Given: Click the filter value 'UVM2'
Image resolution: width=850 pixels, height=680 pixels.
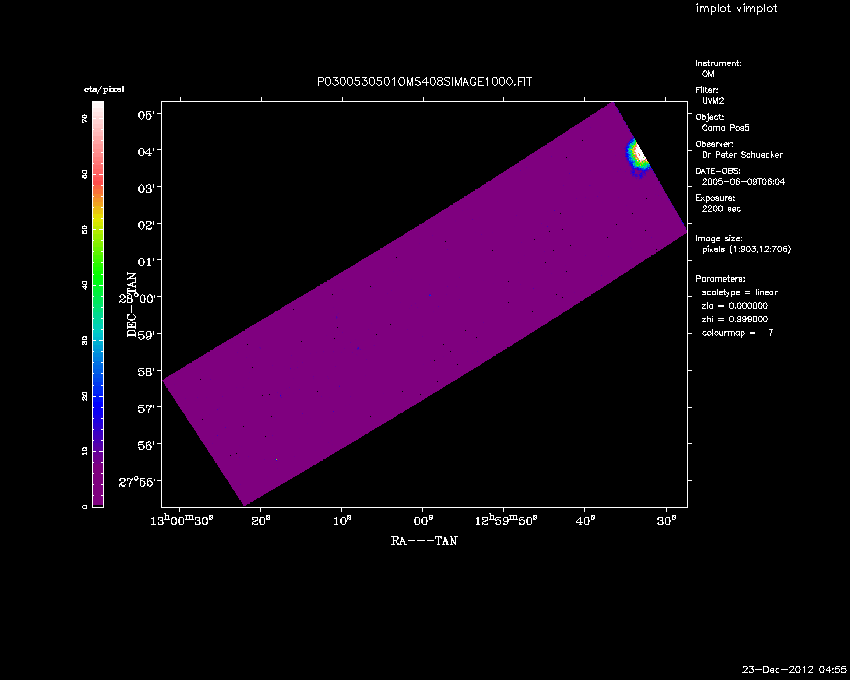Looking at the screenshot, I should coord(713,101).
